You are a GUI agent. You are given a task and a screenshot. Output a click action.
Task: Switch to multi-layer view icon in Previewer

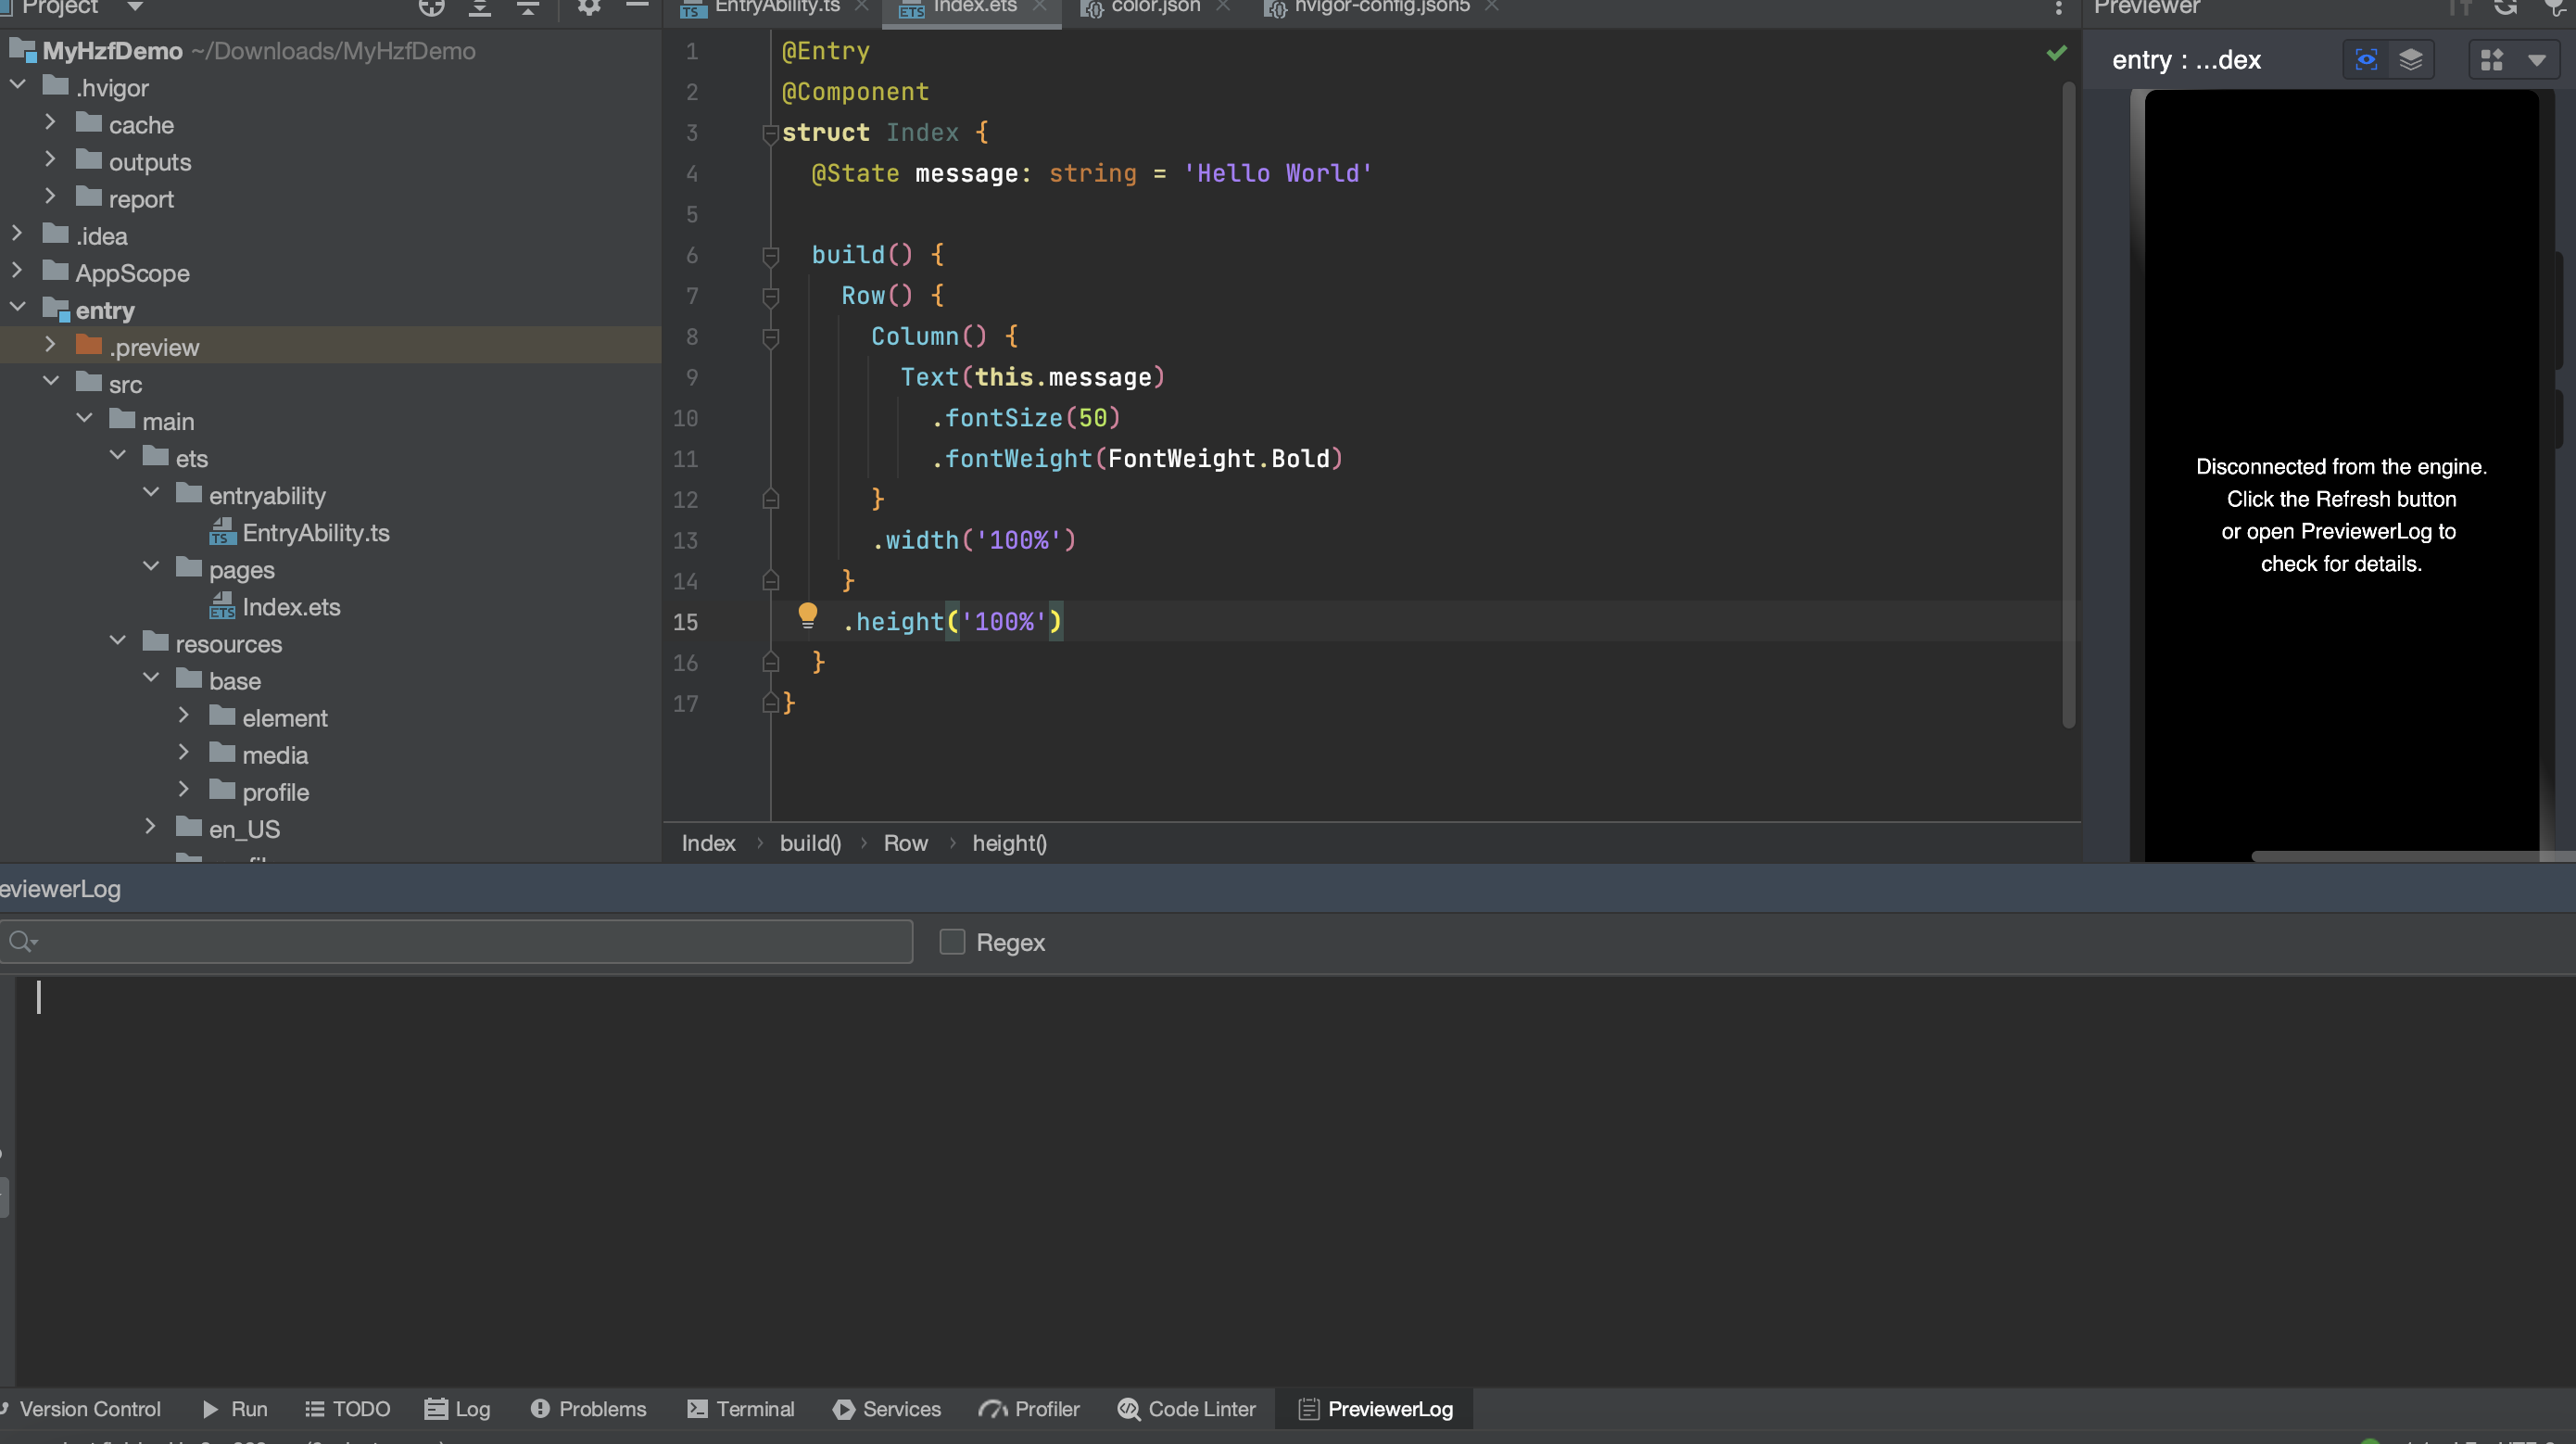pos(2410,60)
